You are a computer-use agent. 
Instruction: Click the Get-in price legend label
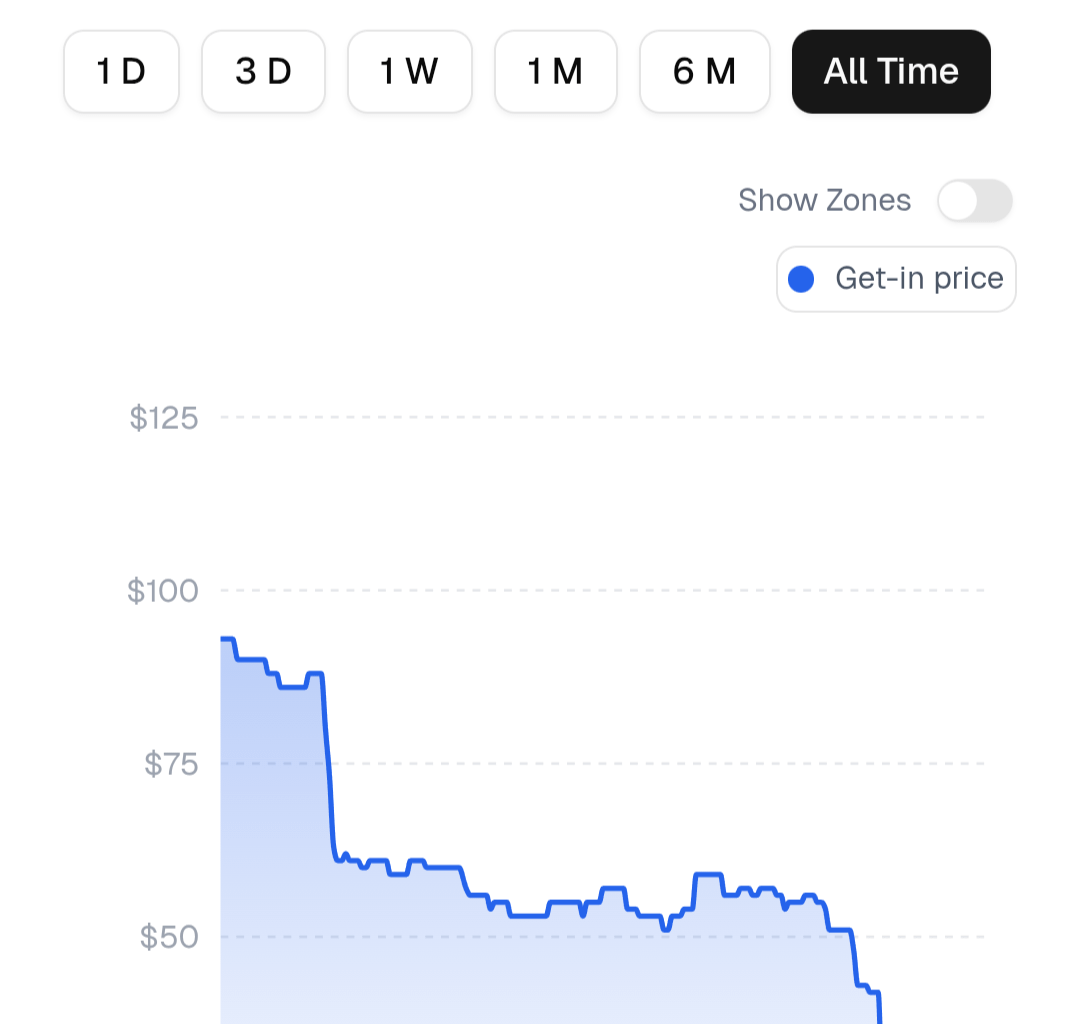922,279
